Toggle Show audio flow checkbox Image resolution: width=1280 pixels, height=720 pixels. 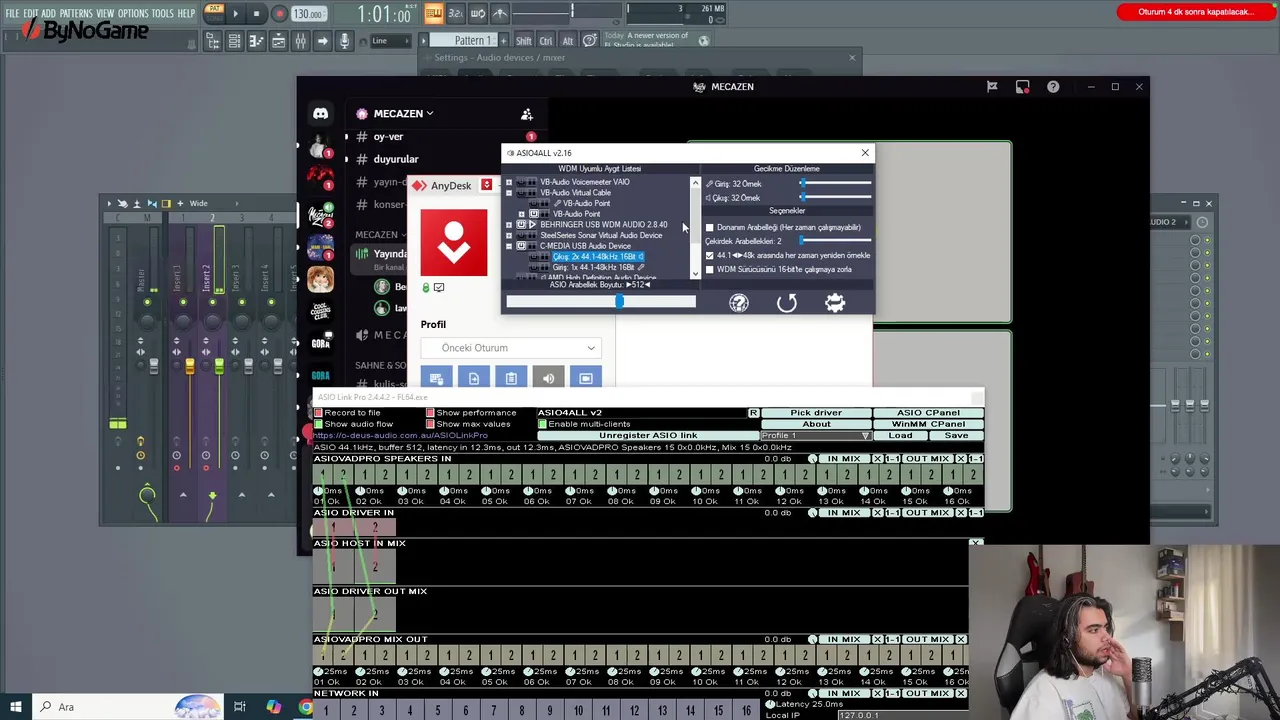click(x=318, y=424)
